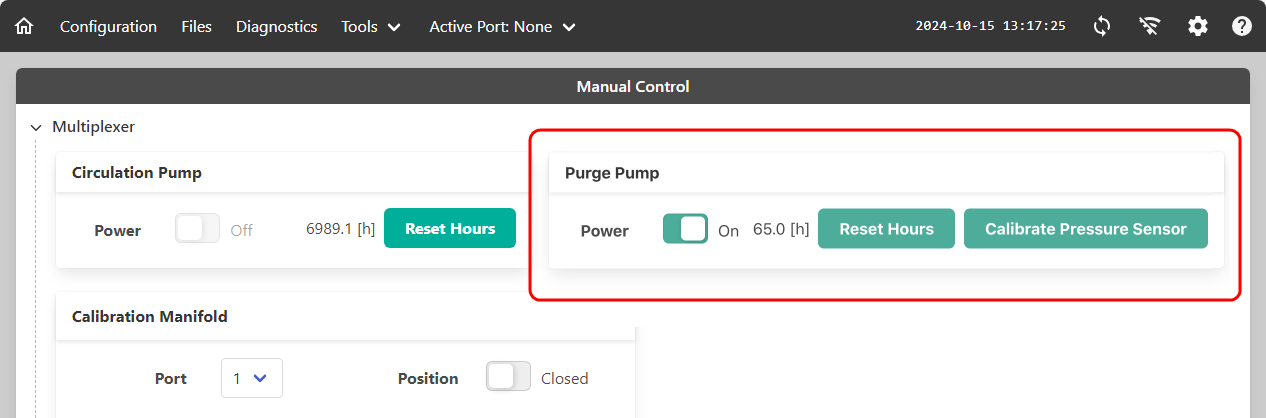Click the Manual Control header bar

click(633, 86)
